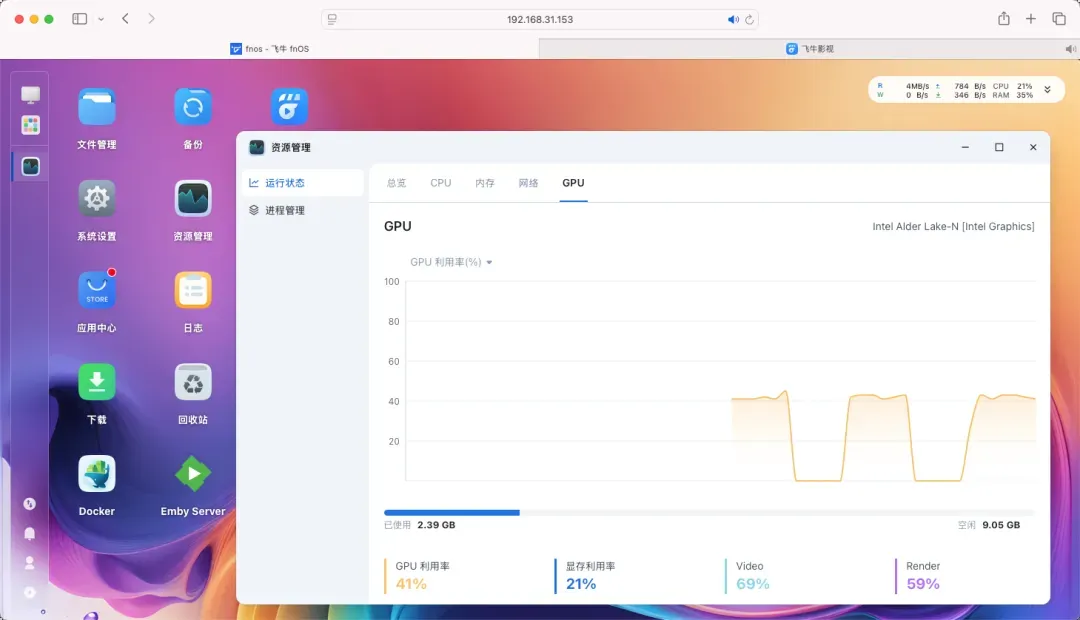The width and height of the screenshot is (1080, 620).
Task: Click the Safari share button
Action: (x=1004, y=19)
